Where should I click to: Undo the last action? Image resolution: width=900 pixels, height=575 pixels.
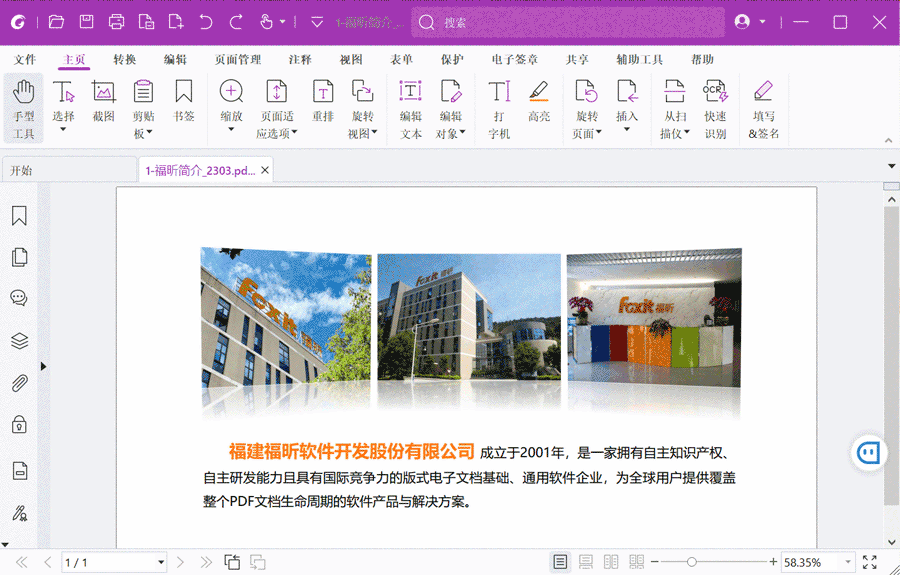(x=205, y=22)
